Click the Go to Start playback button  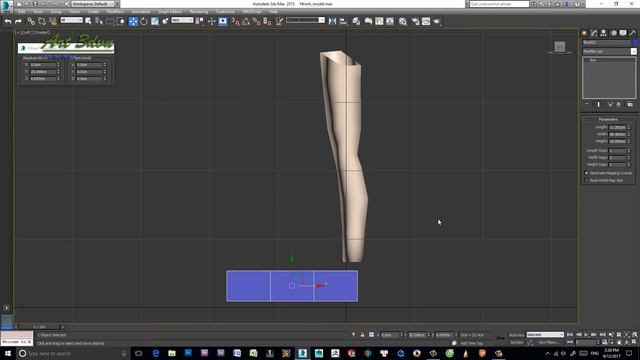[570, 335]
